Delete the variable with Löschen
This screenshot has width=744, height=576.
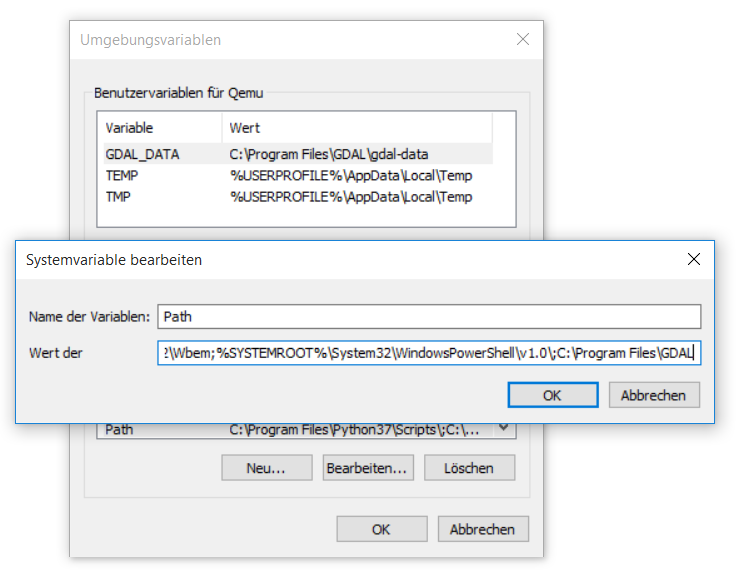coord(470,467)
